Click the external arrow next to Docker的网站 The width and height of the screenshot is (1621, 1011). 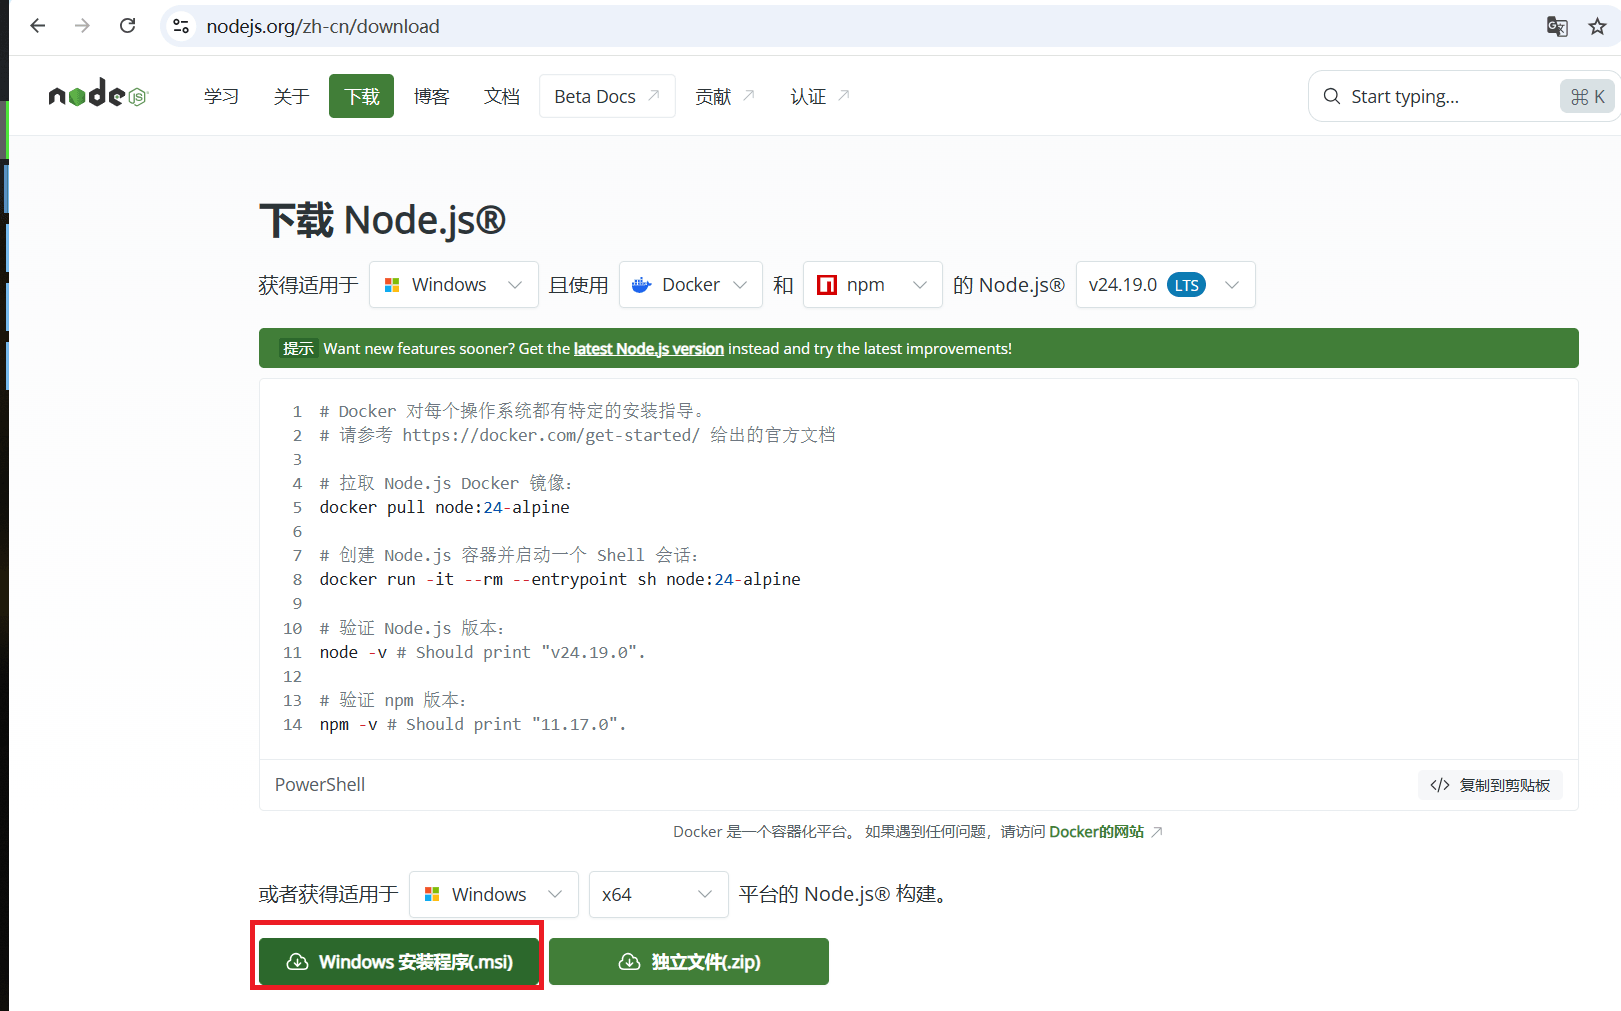click(x=1157, y=832)
